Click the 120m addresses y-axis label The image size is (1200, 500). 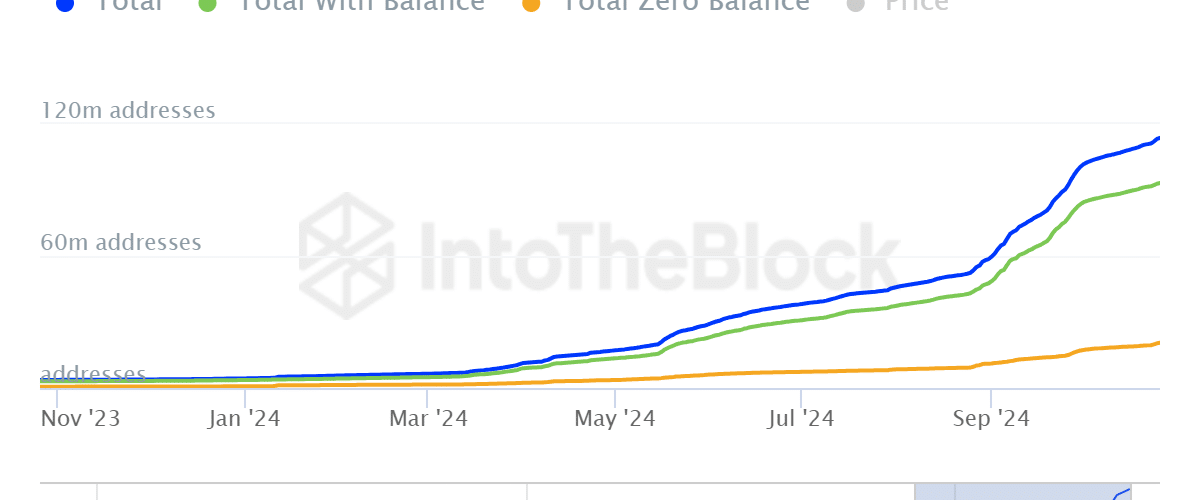[128, 110]
